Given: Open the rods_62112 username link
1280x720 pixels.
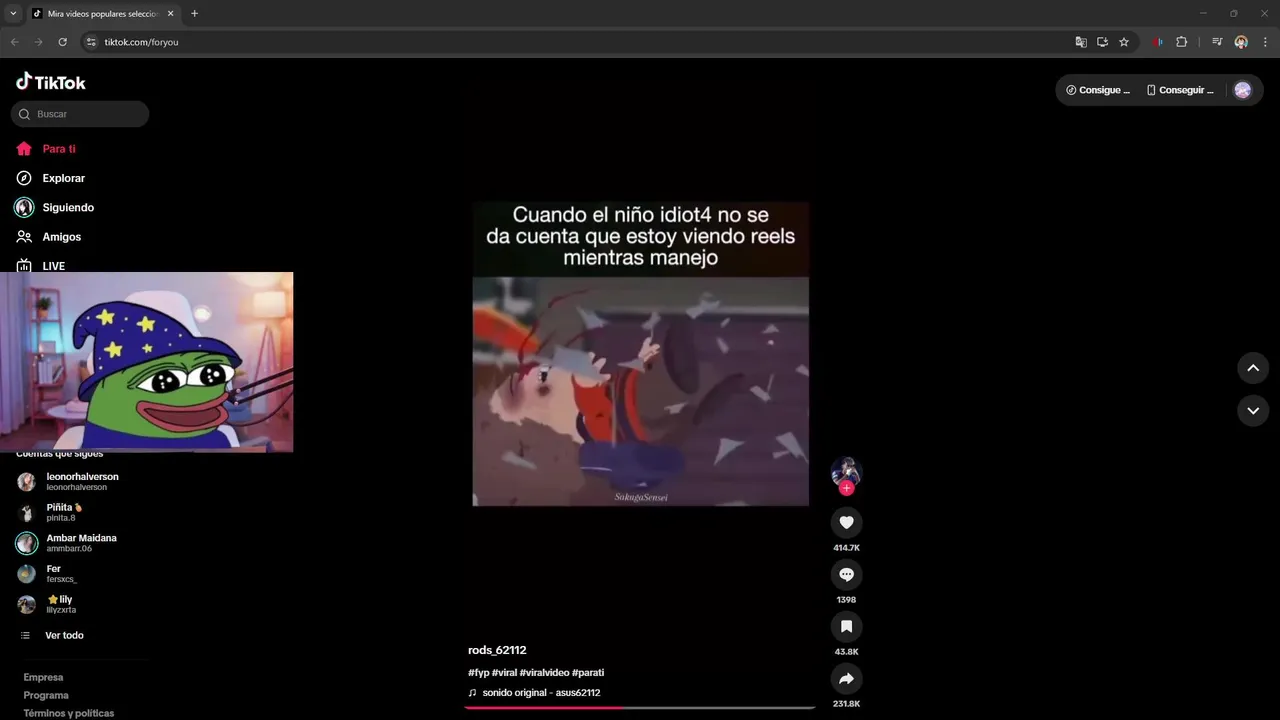Looking at the screenshot, I should coord(497,650).
